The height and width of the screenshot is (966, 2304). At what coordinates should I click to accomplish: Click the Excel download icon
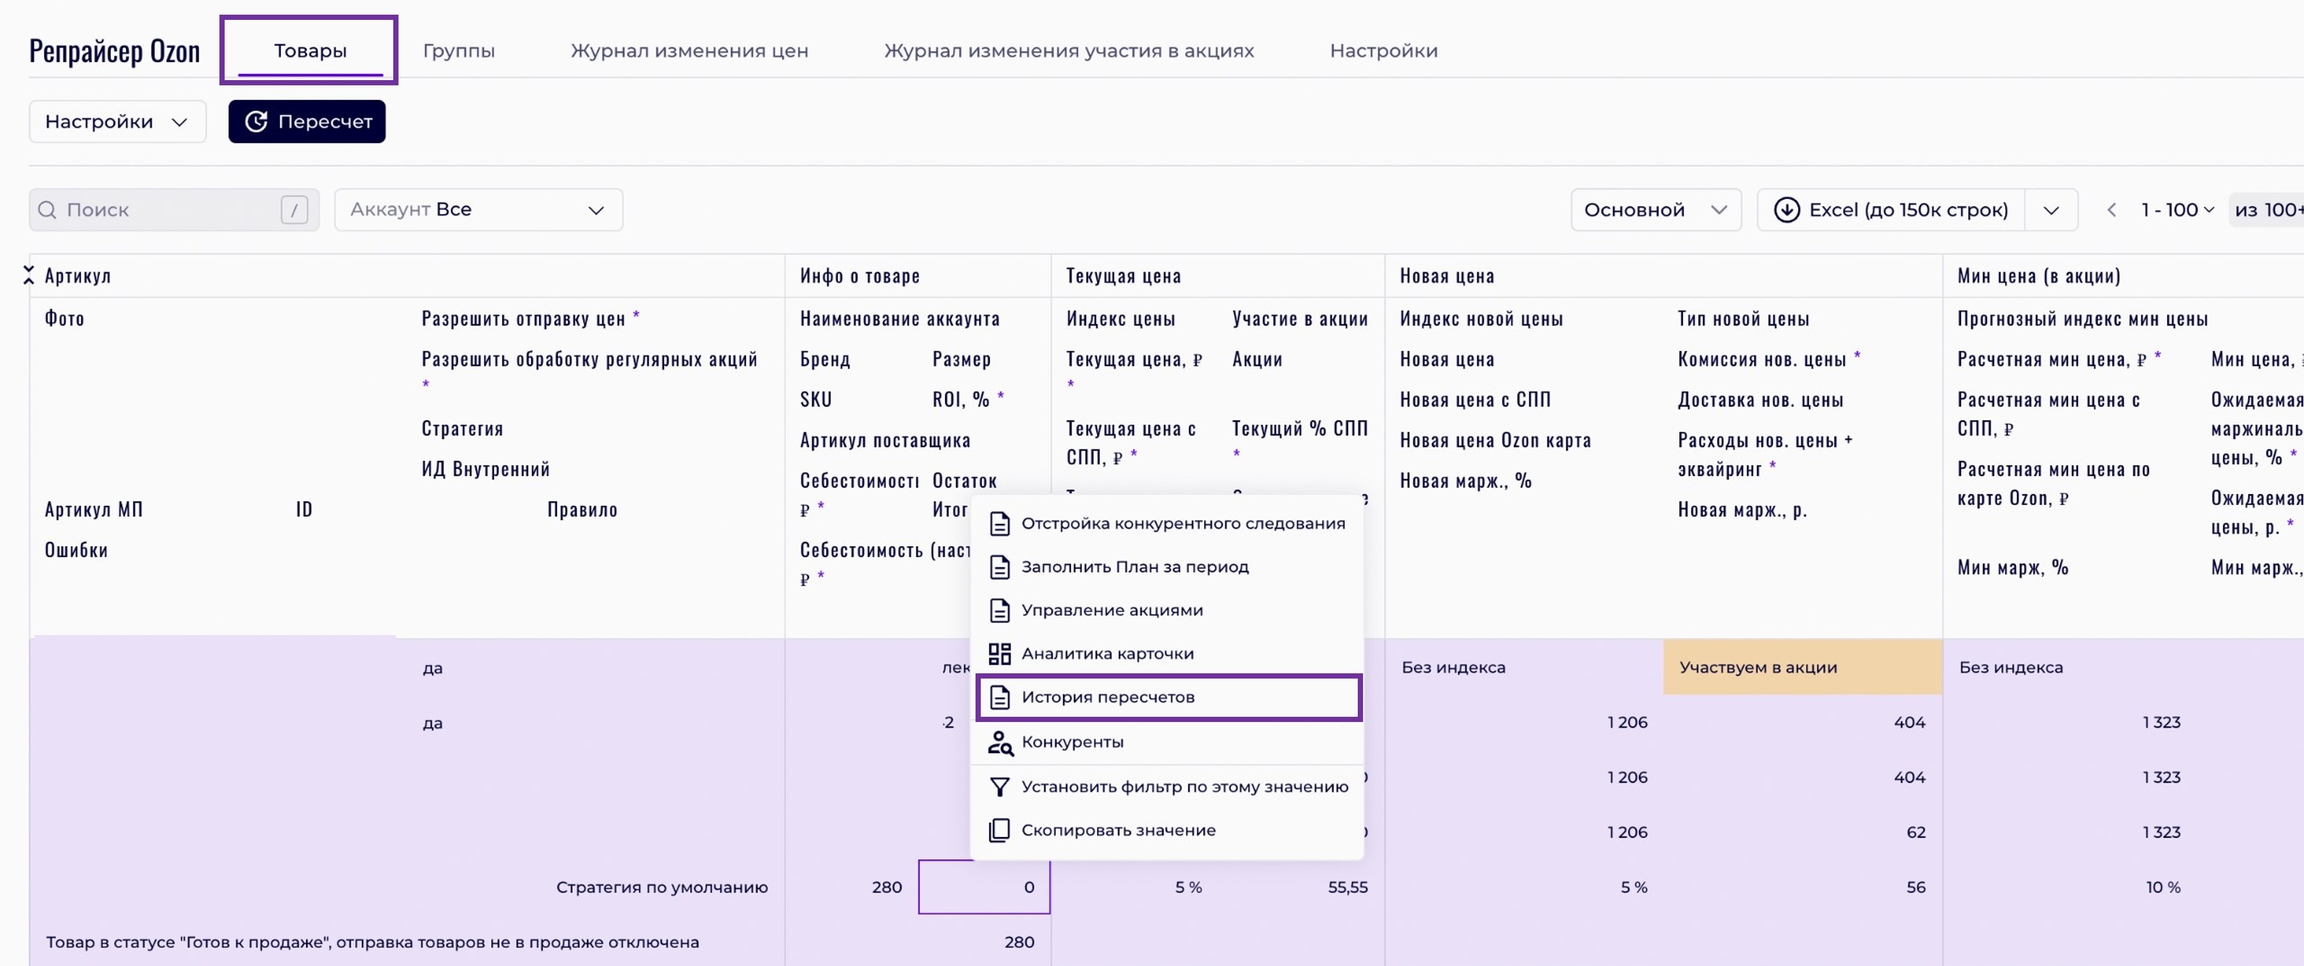(x=1786, y=210)
